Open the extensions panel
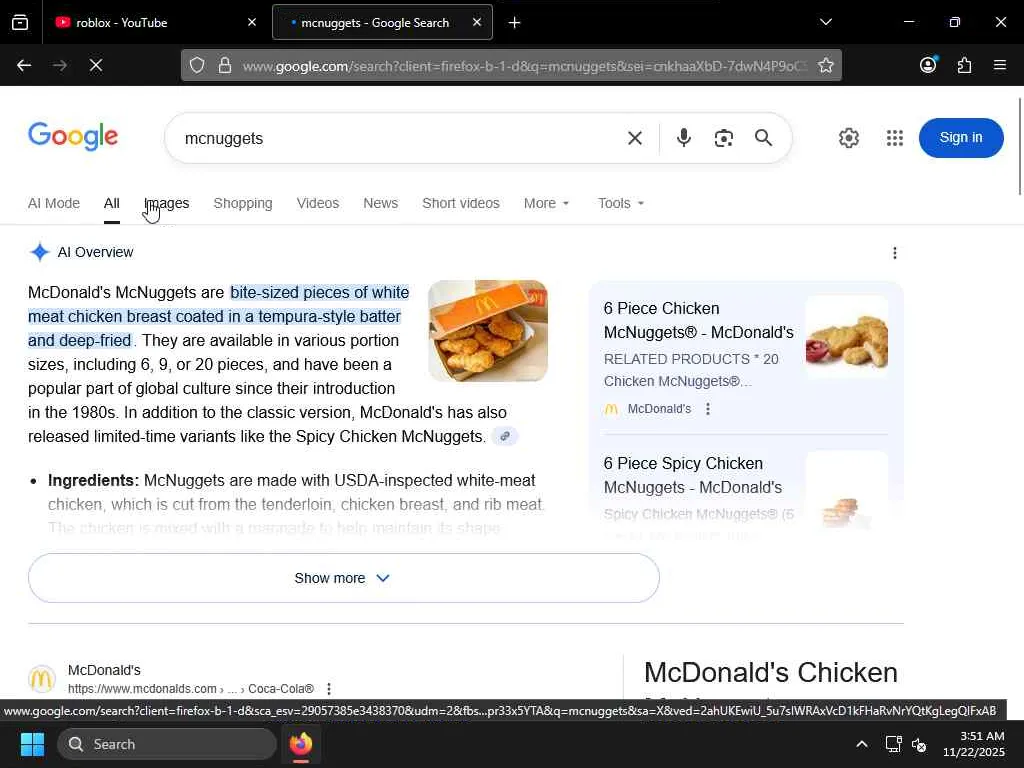The image size is (1024, 768). (964, 65)
